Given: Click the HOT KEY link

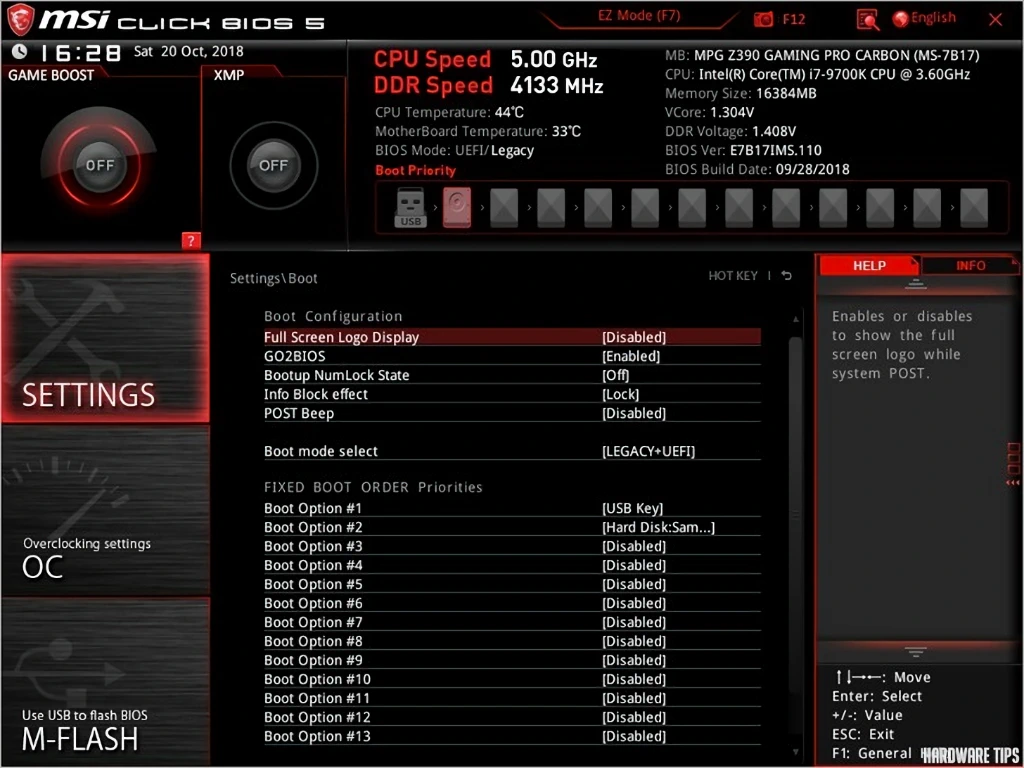Looking at the screenshot, I should [x=733, y=276].
